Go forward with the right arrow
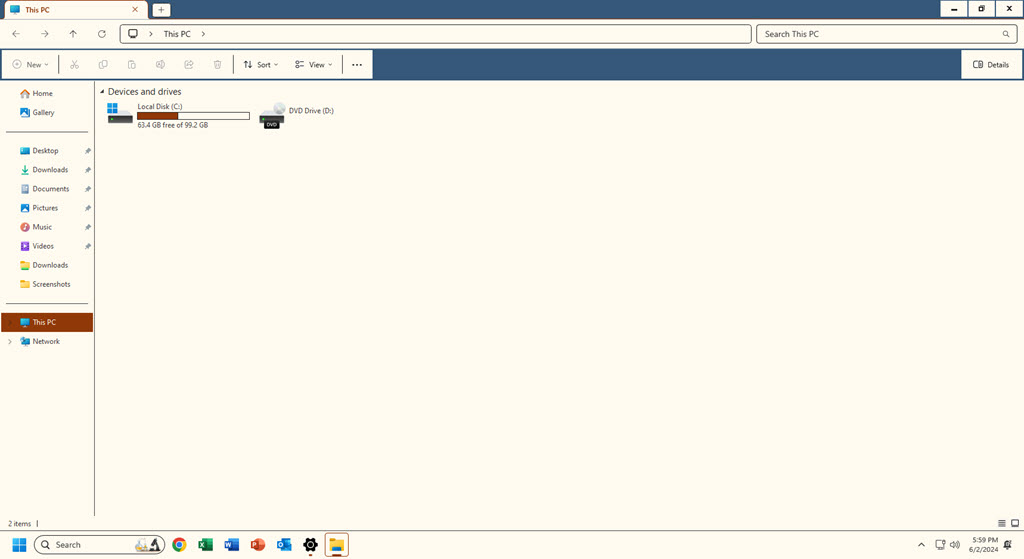This screenshot has height=559, width=1024. click(x=44, y=34)
